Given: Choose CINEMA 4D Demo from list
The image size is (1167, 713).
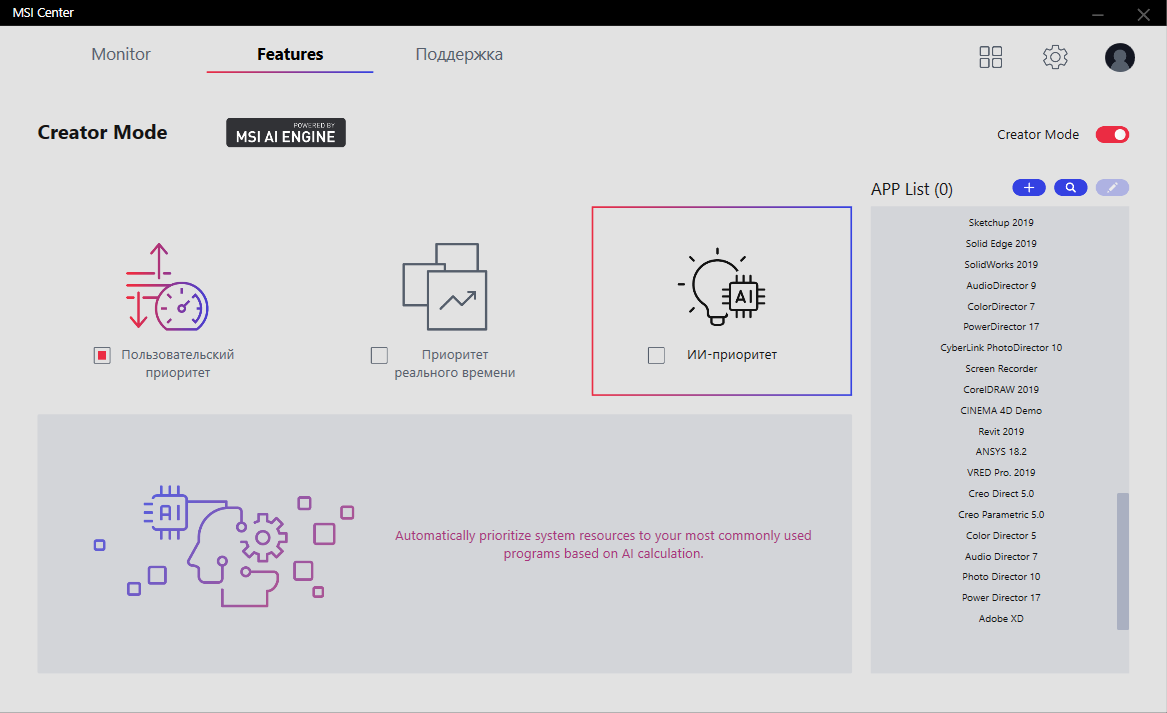Looking at the screenshot, I should 1000,410.
